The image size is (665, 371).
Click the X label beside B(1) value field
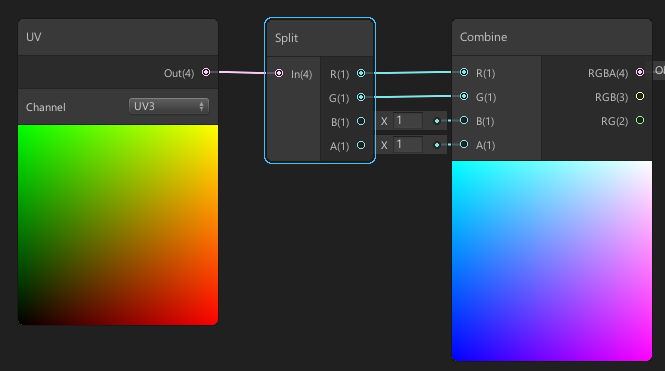coord(384,121)
